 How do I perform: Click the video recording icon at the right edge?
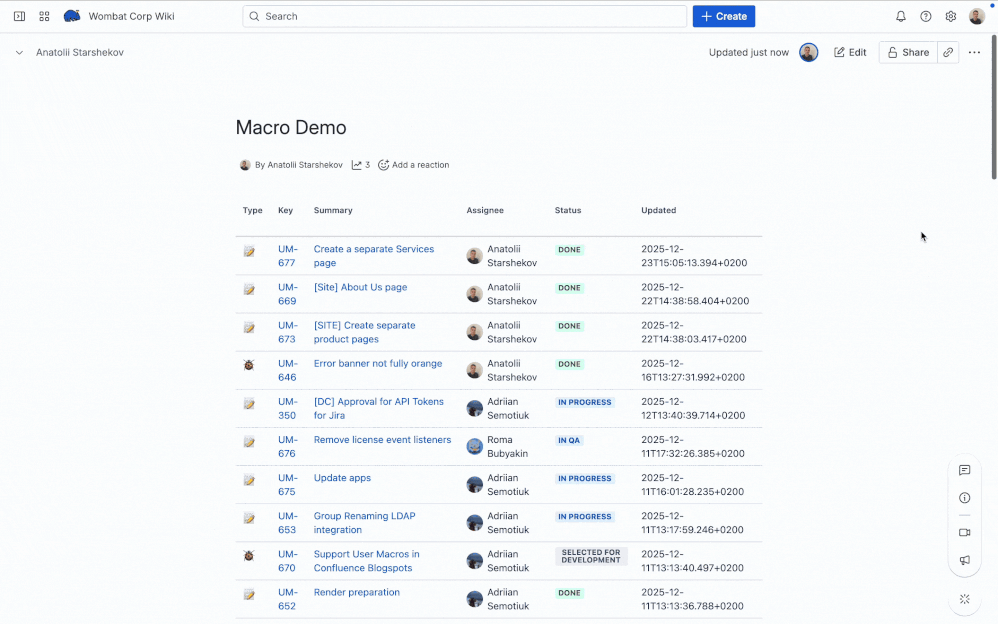964,532
